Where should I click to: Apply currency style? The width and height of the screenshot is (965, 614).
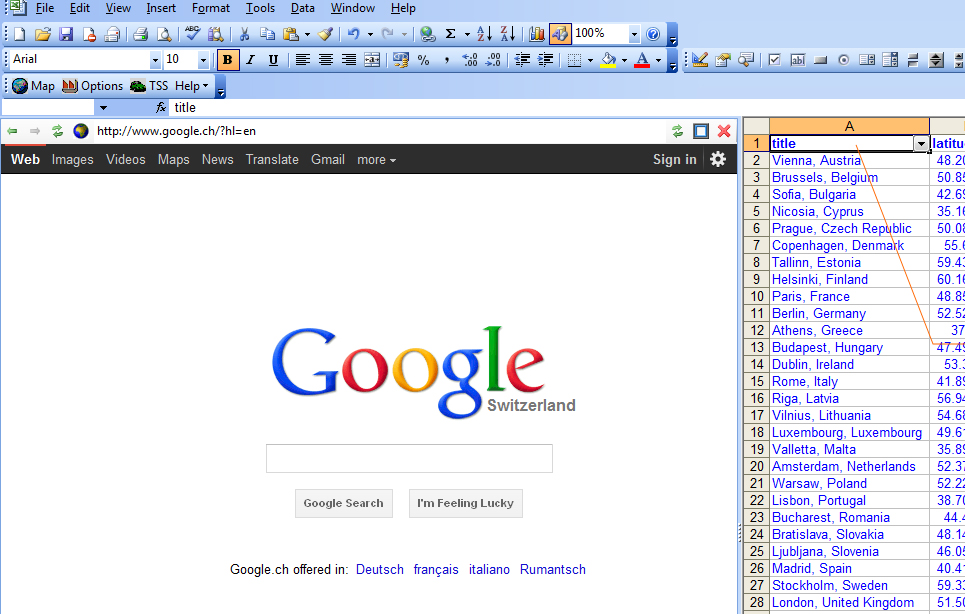(x=401, y=60)
